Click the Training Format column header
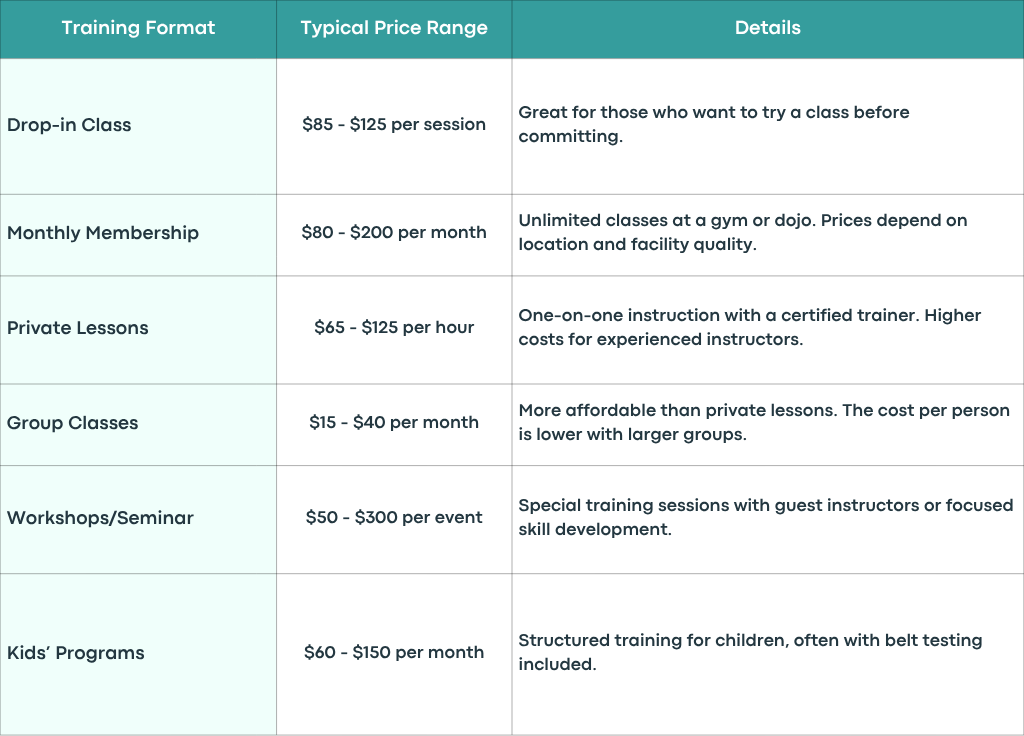The height and width of the screenshot is (736, 1024). pos(138,28)
